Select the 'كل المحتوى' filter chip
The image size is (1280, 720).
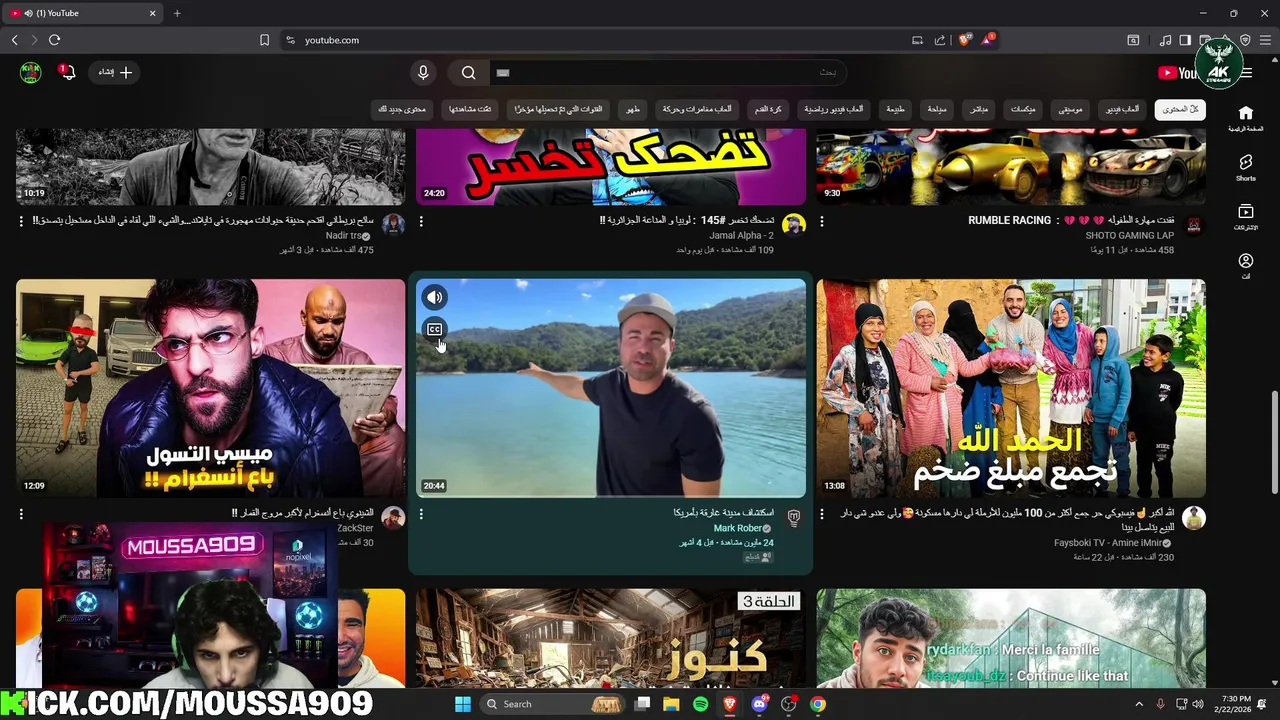[1180, 109]
